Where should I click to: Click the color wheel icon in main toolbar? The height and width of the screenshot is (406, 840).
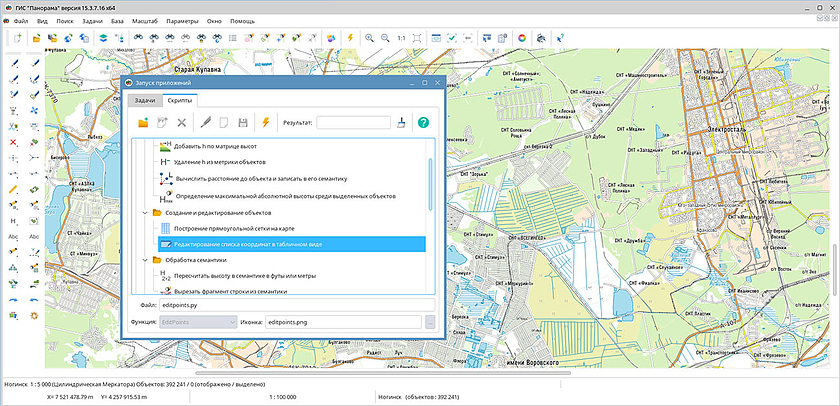point(521,38)
